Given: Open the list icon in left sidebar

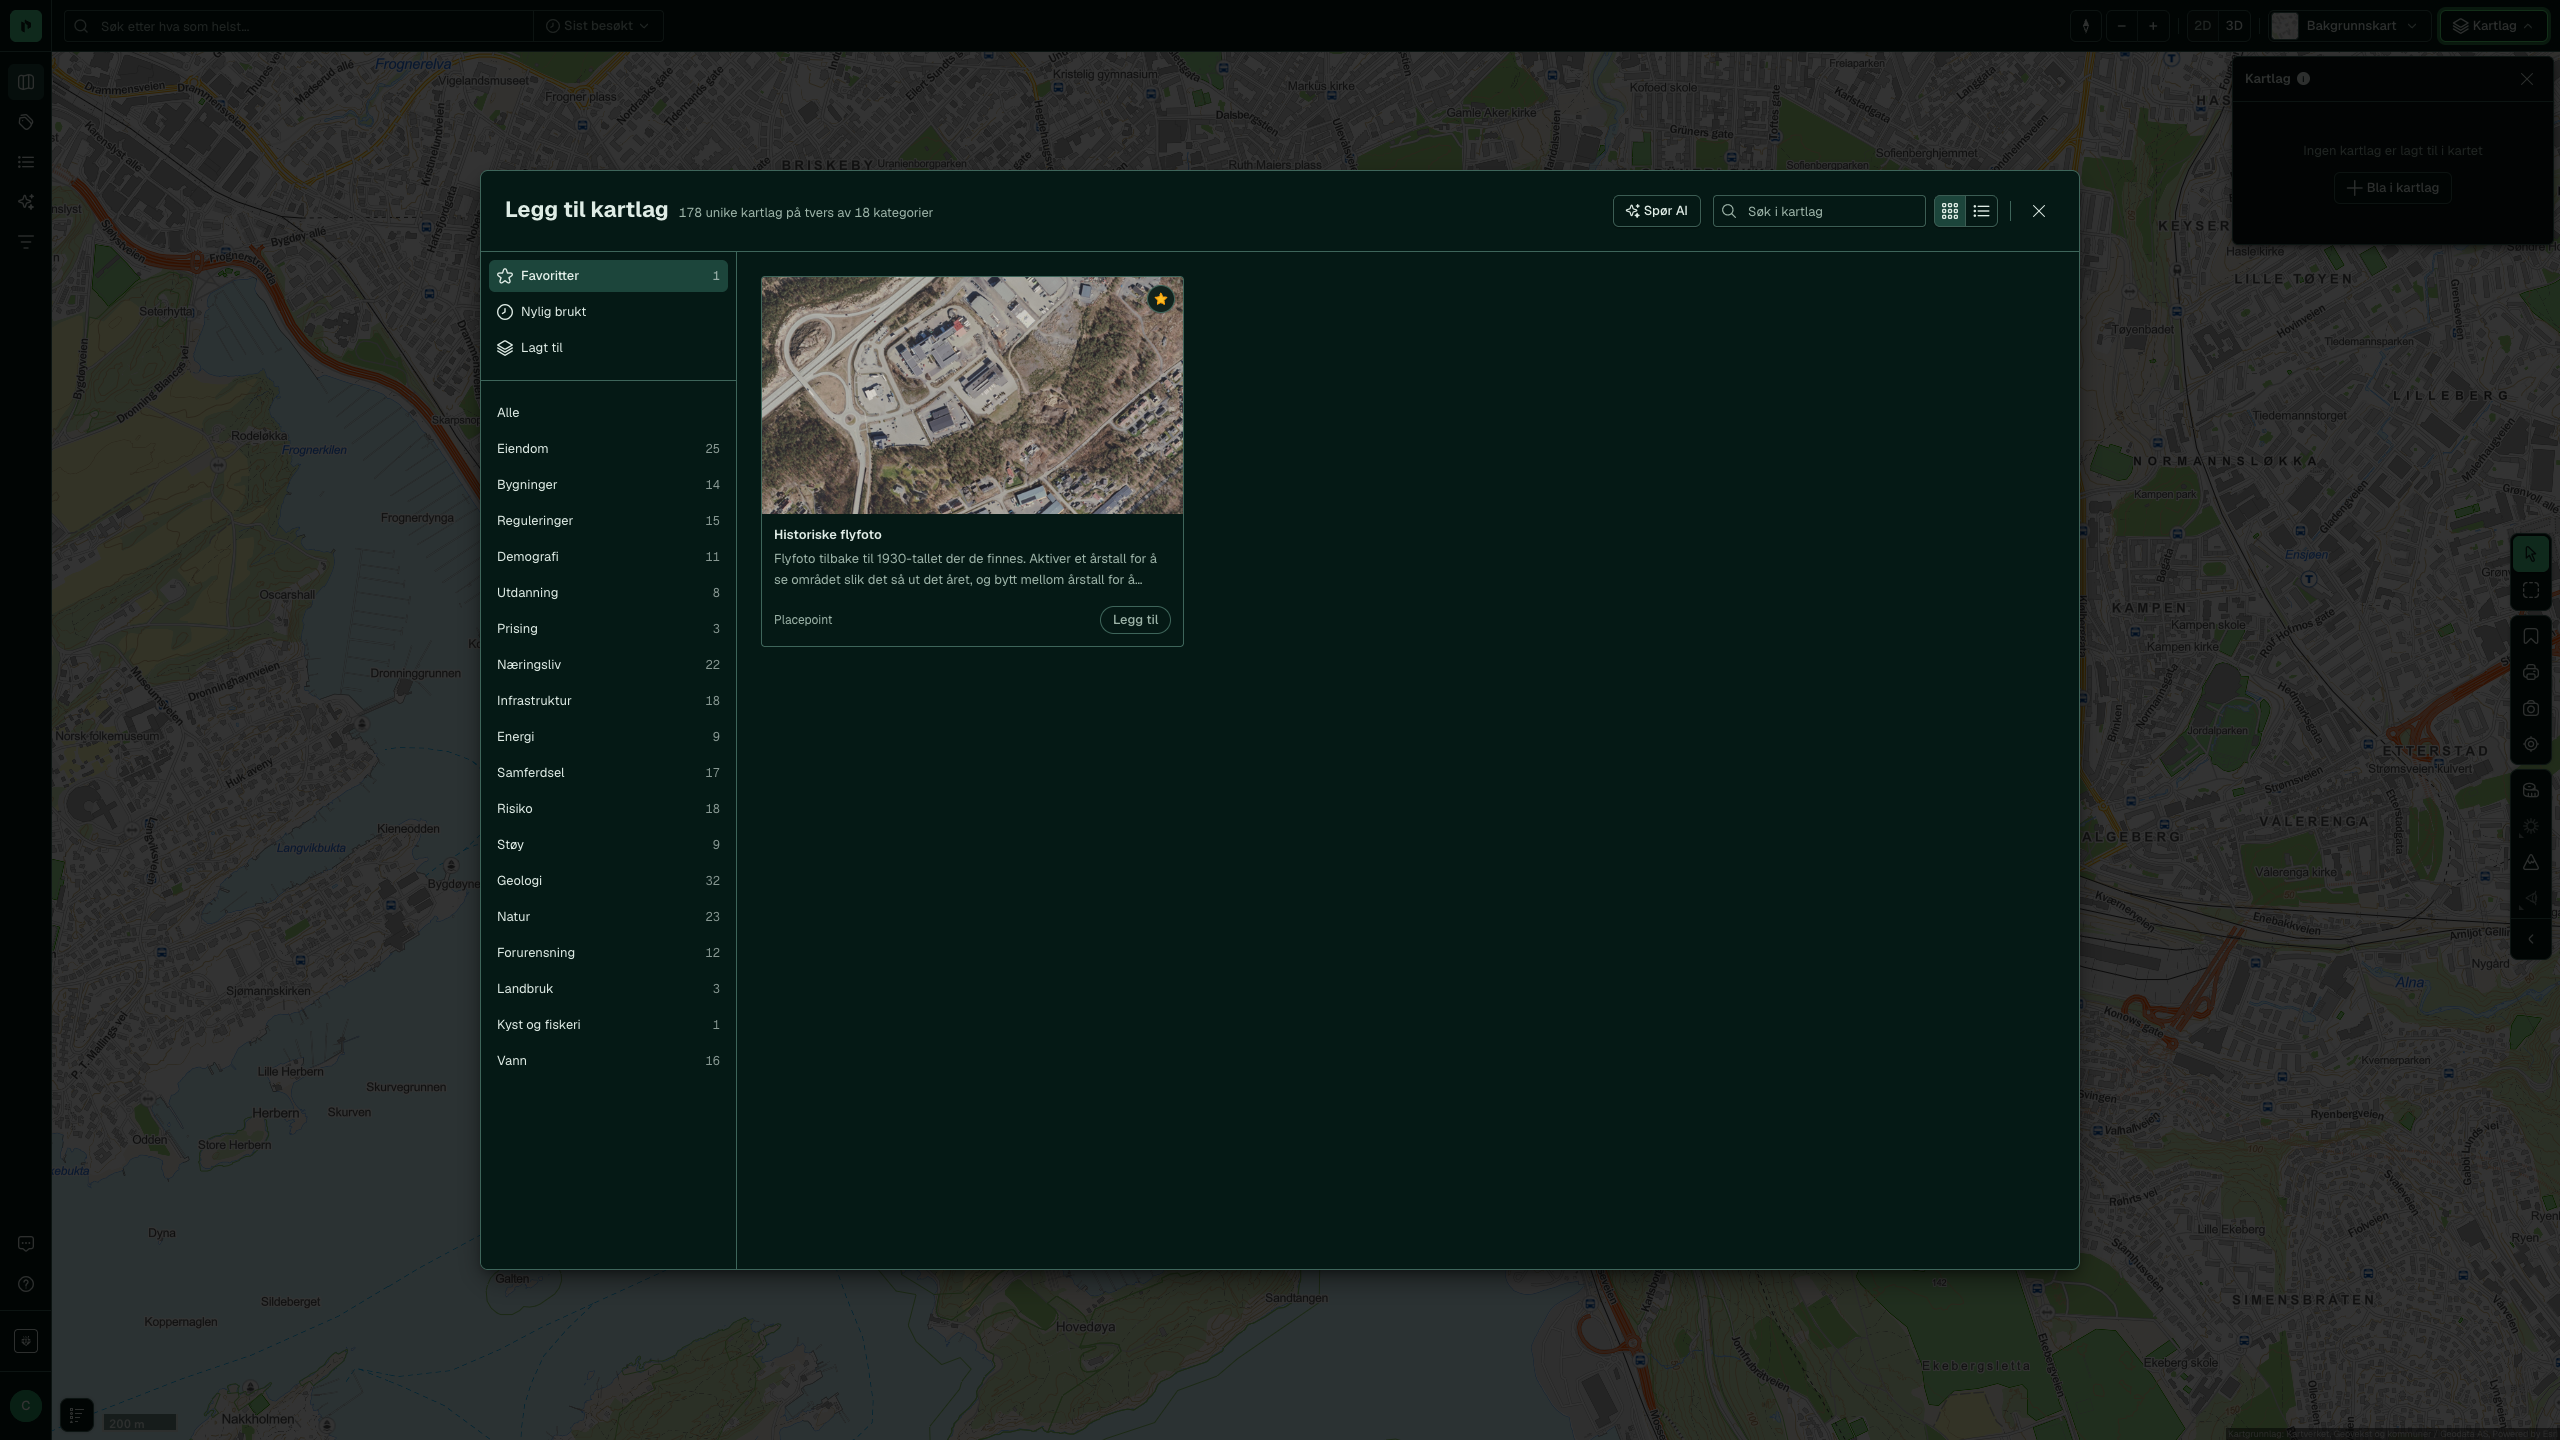Looking at the screenshot, I should [26, 162].
